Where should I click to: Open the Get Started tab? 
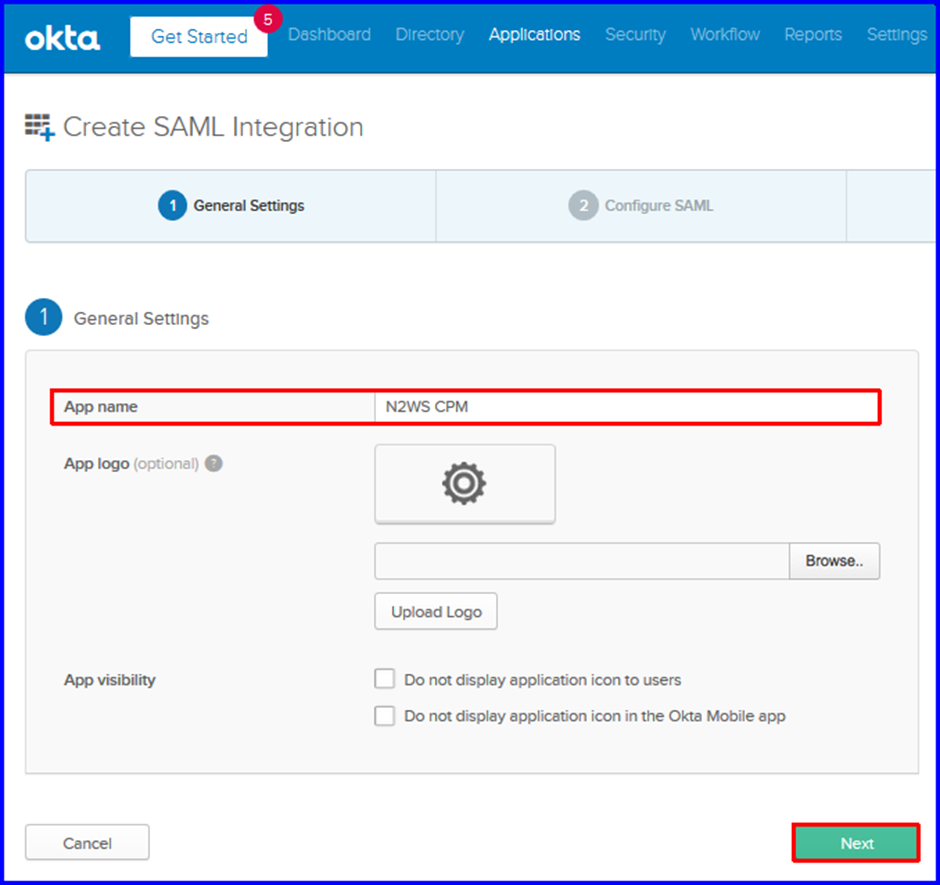coord(199,37)
